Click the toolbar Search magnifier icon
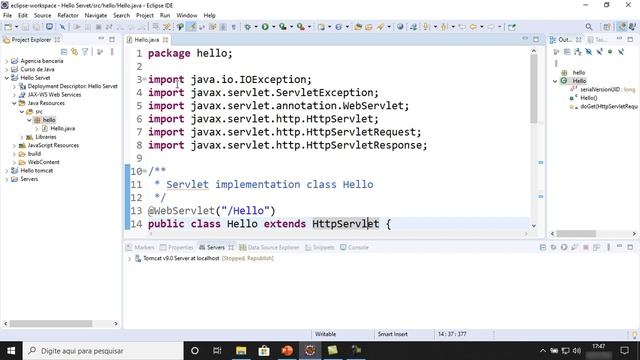Image resolution: width=640 pixels, height=360 pixels. coord(589,27)
